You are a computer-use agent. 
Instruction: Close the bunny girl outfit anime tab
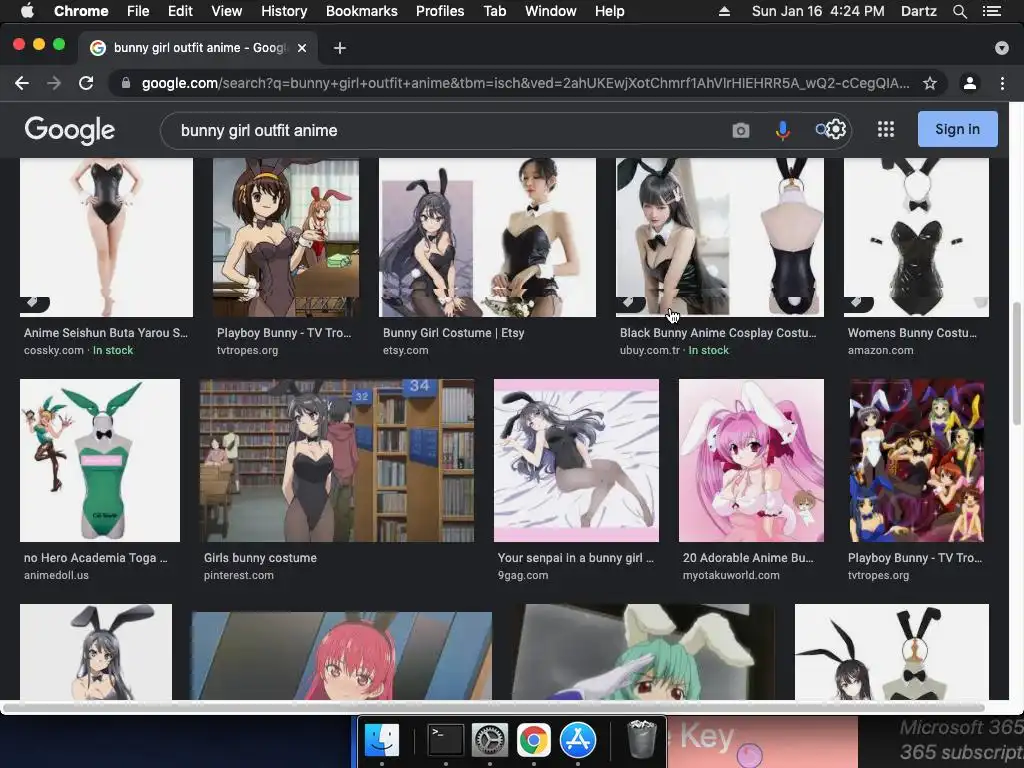coord(302,48)
